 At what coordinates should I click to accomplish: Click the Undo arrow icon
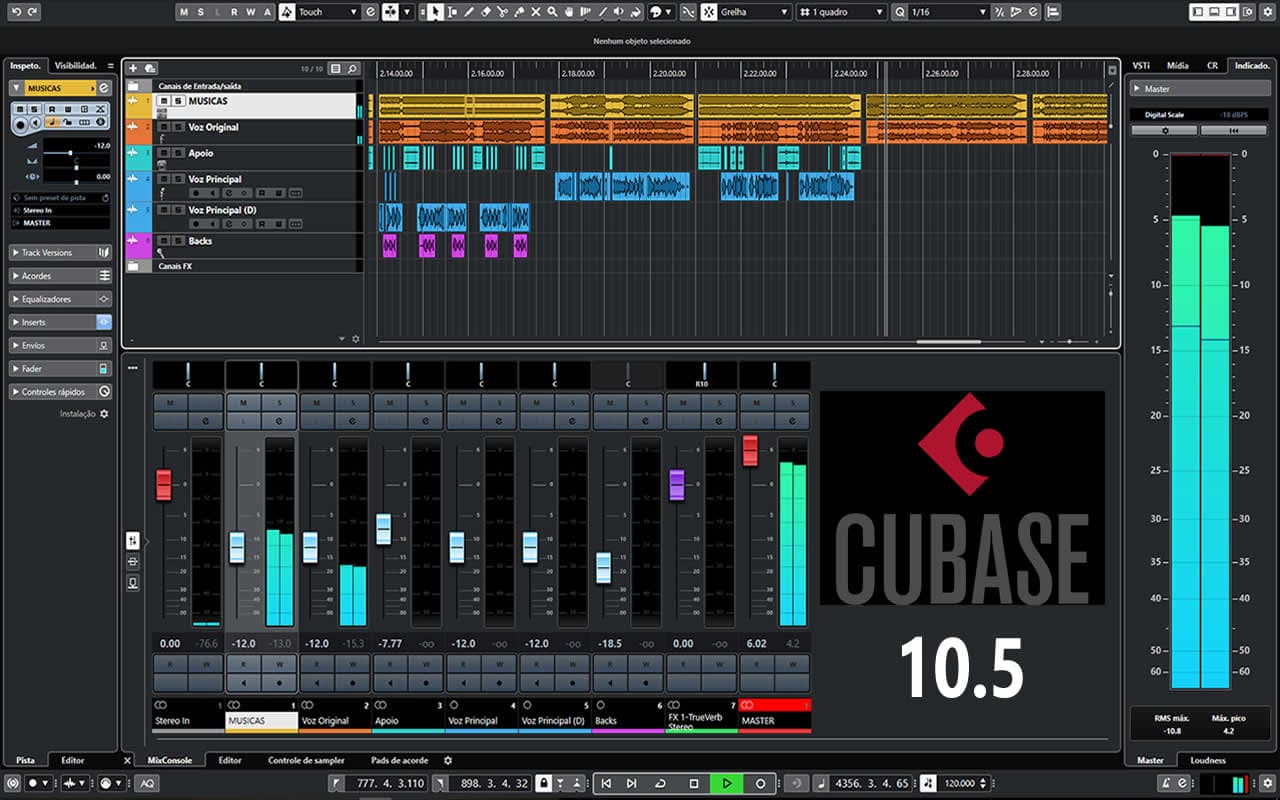point(16,12)
